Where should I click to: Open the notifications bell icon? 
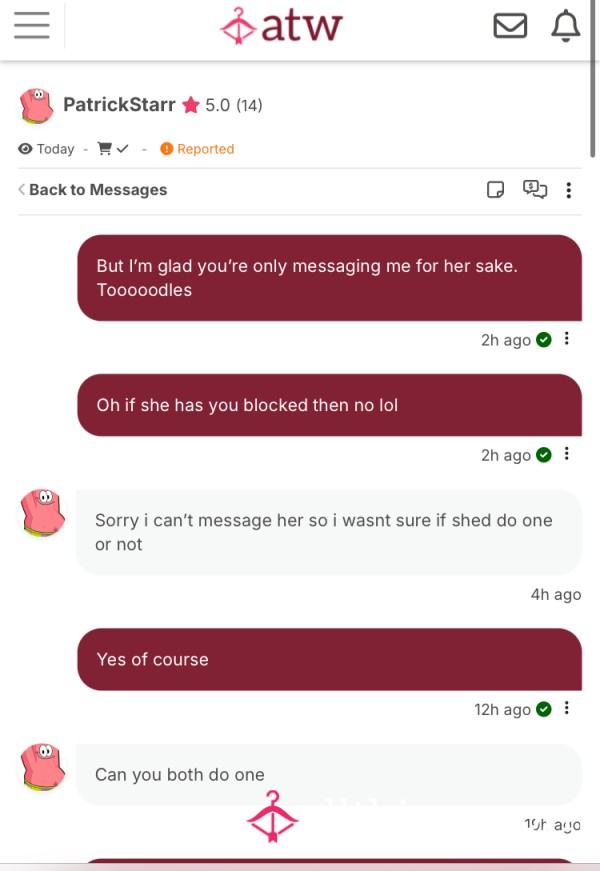click(x=566, y=26)
